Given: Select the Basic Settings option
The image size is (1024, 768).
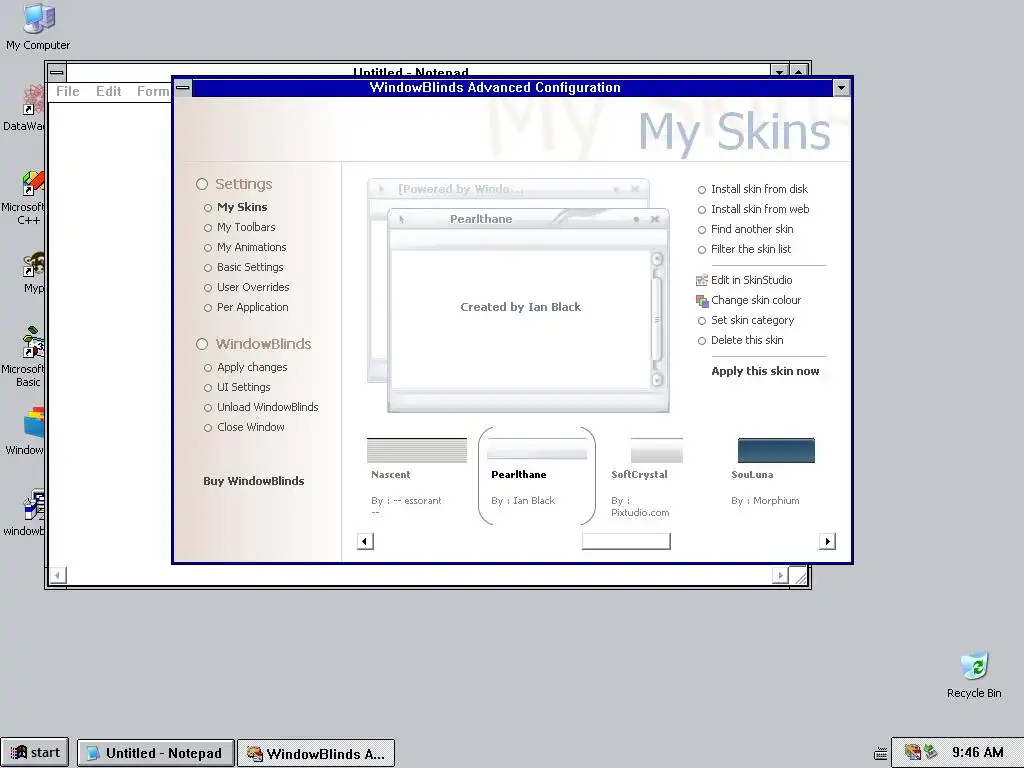Looking at the screenshot, I should coord(244,267).
